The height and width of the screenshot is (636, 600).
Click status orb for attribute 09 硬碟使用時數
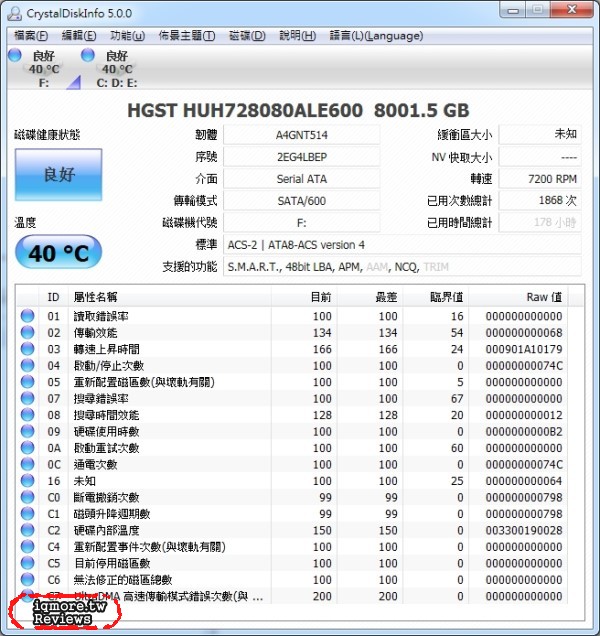28,431
